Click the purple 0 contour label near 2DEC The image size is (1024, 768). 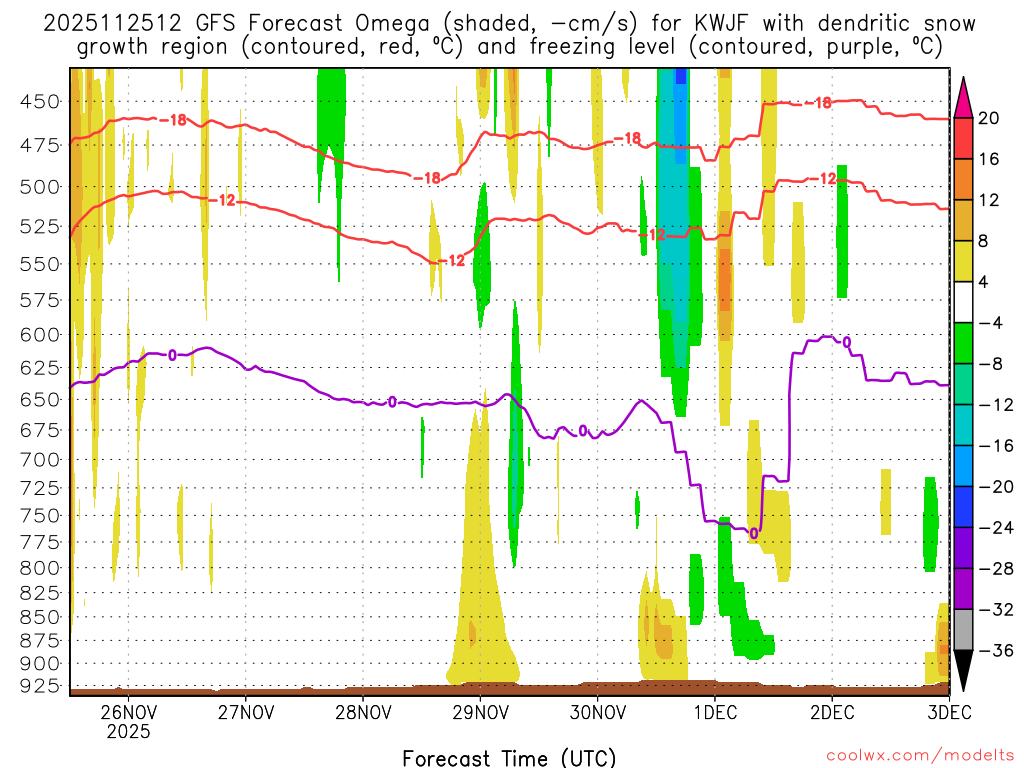pos(847,342)
